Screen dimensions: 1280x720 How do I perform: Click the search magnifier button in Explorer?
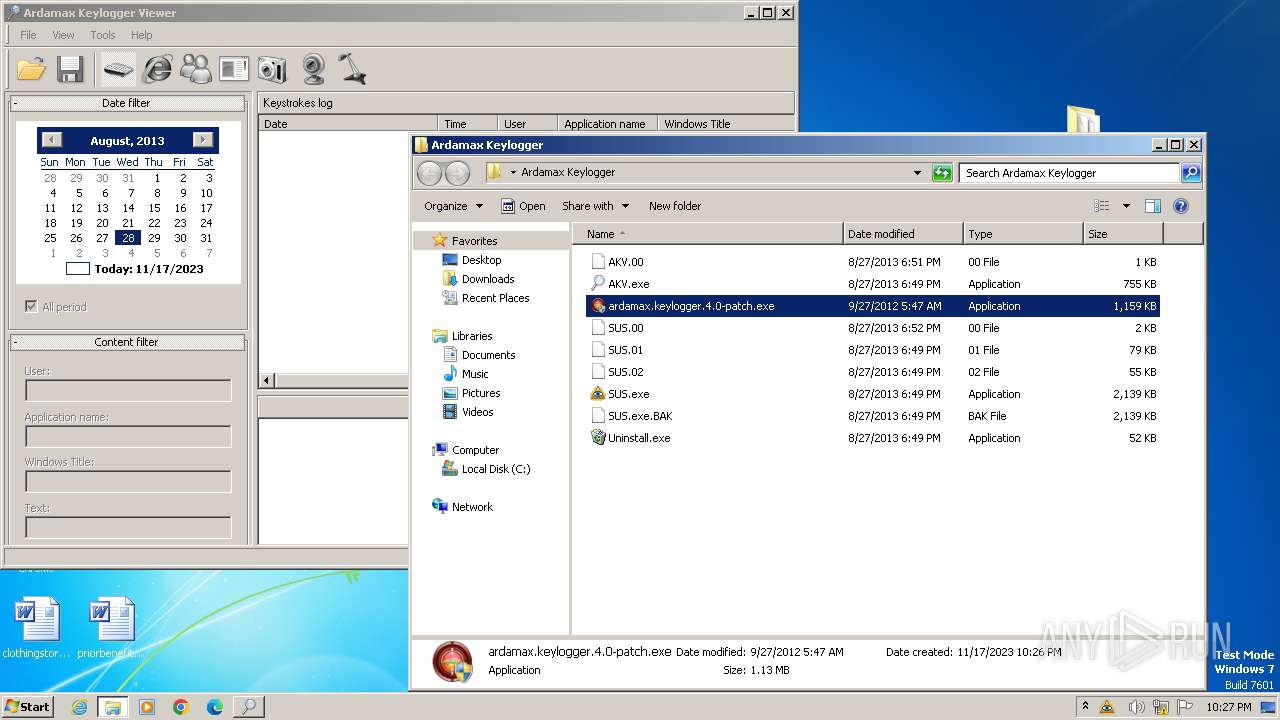pyautogui.click(x=1190, y=173)
